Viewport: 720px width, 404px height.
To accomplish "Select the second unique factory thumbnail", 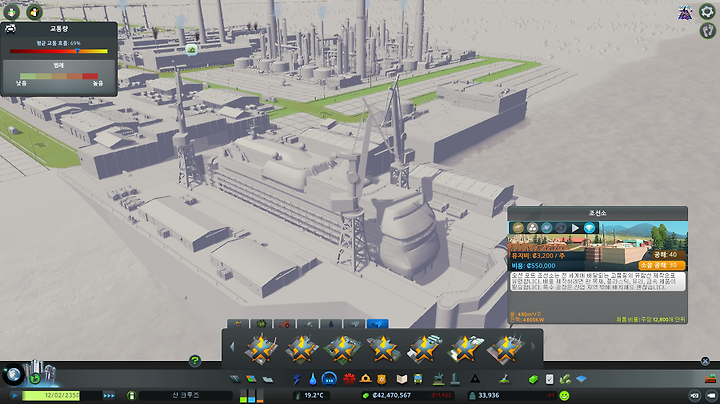I will tap(302, 349).
